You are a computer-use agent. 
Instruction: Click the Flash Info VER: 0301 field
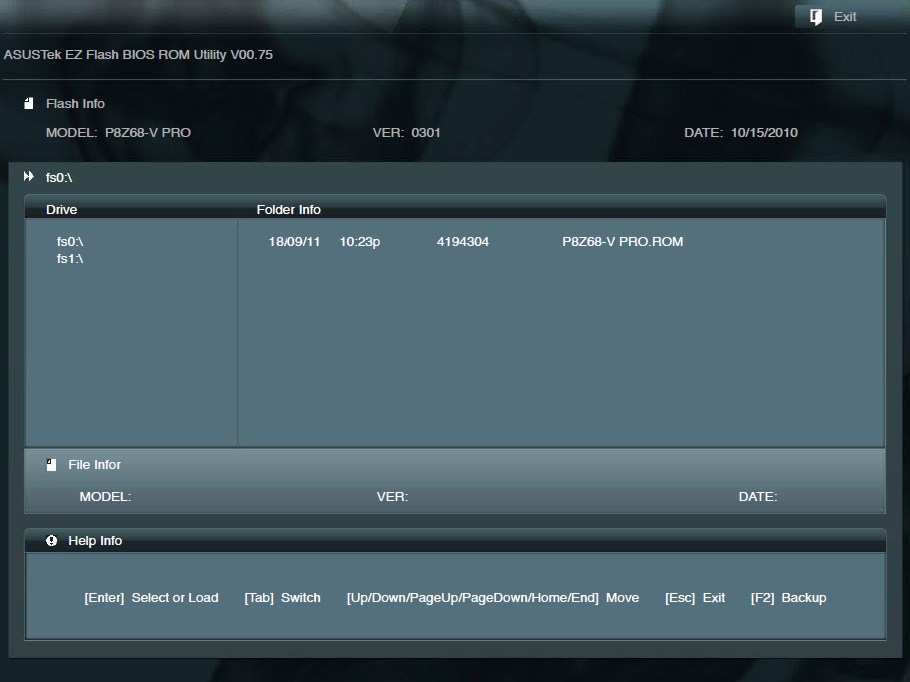pyautogui.click(x=406, y=132)
